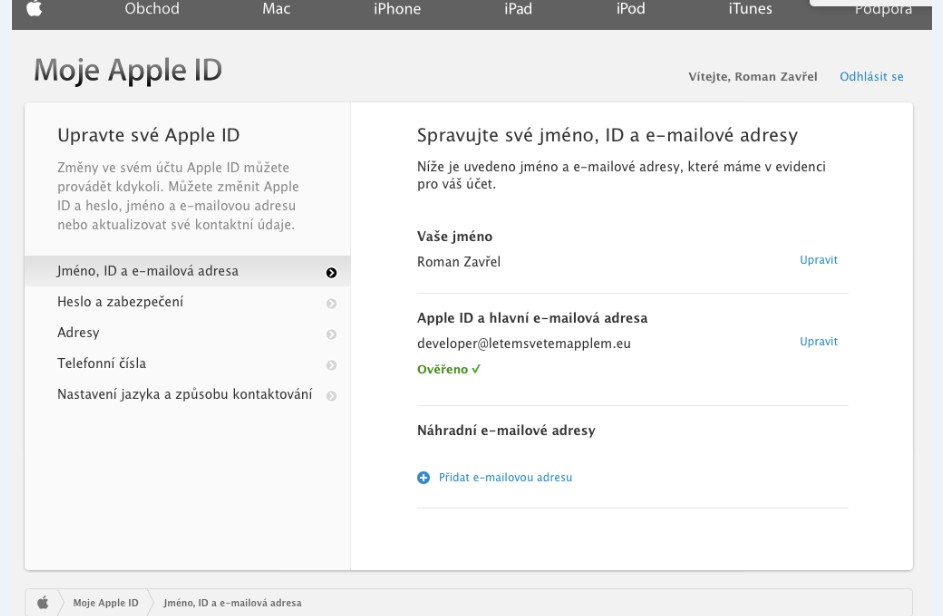Click the arrow beside Telefonní čísla

pos(331,365)
